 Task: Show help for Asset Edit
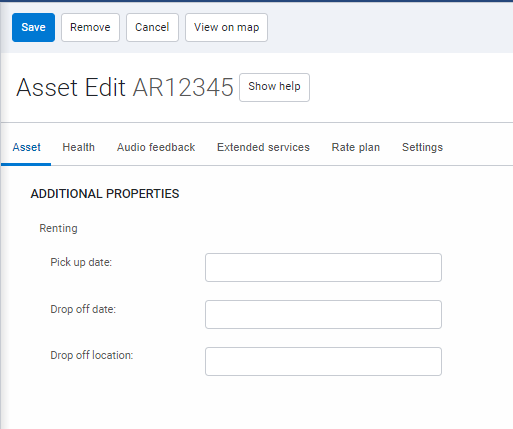pyautogui.click(x=274, y=87)
